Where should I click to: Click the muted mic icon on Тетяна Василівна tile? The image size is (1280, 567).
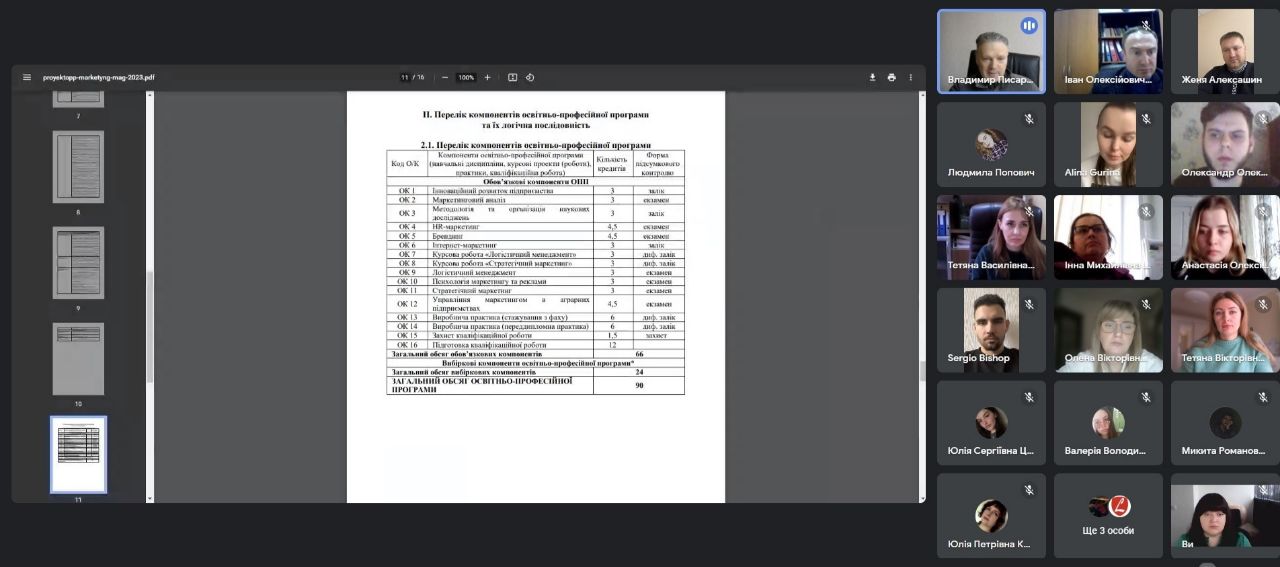click(1028, 212)
